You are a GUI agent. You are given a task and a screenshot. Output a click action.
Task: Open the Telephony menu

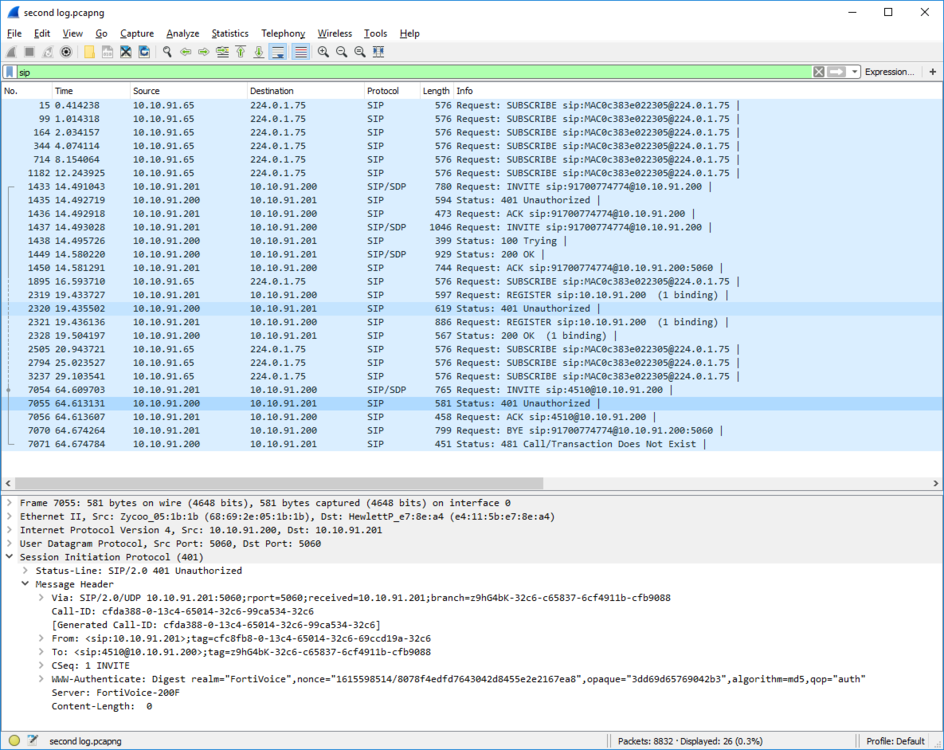(283, 34)
